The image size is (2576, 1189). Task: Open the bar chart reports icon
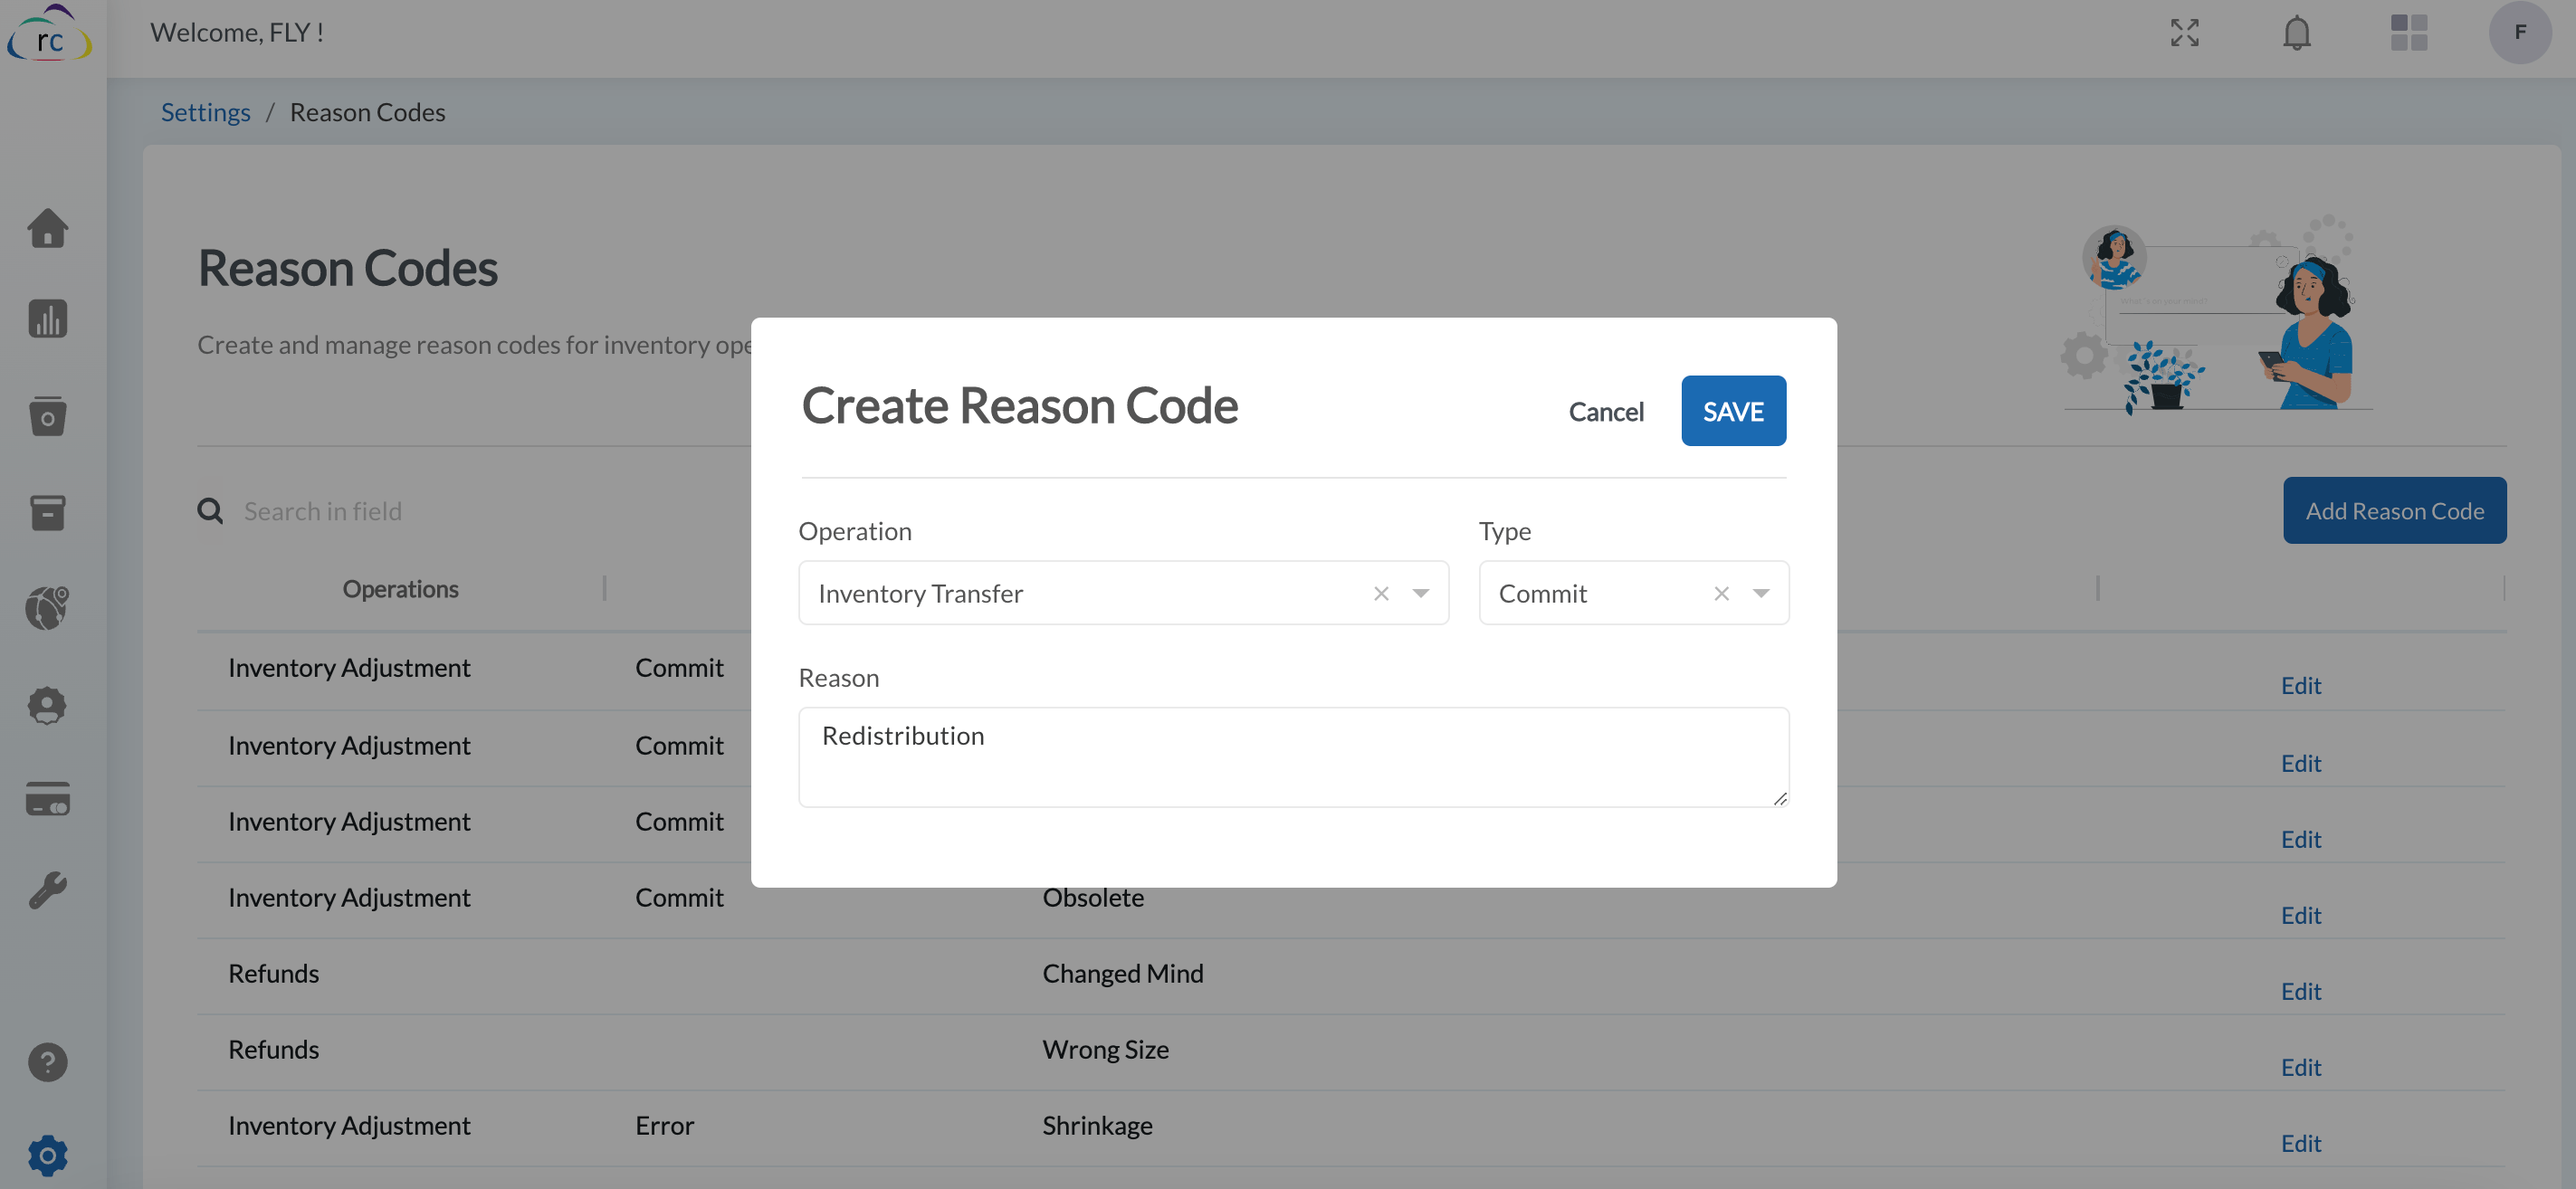coord(47,319)
